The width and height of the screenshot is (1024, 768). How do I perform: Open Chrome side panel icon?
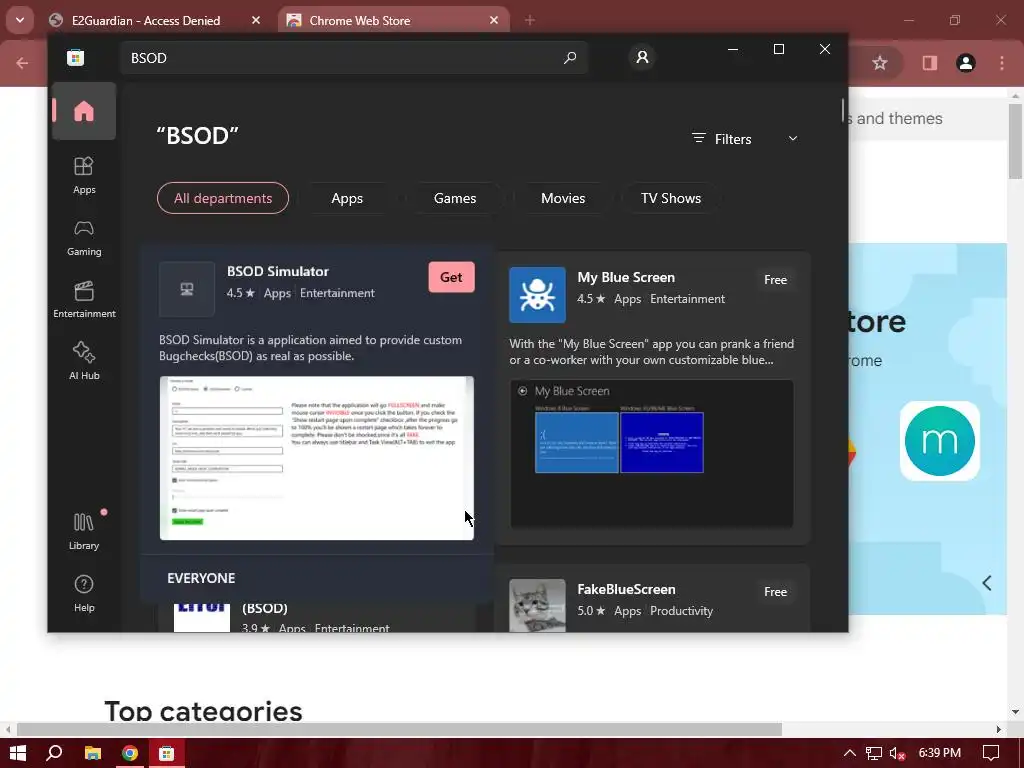929,63
